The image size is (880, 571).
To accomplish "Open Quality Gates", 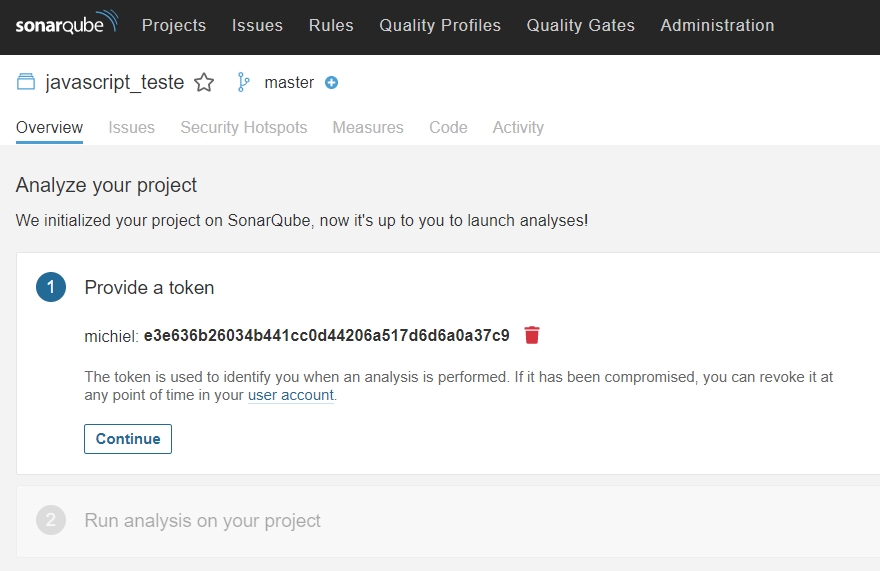I will [580, 25].
